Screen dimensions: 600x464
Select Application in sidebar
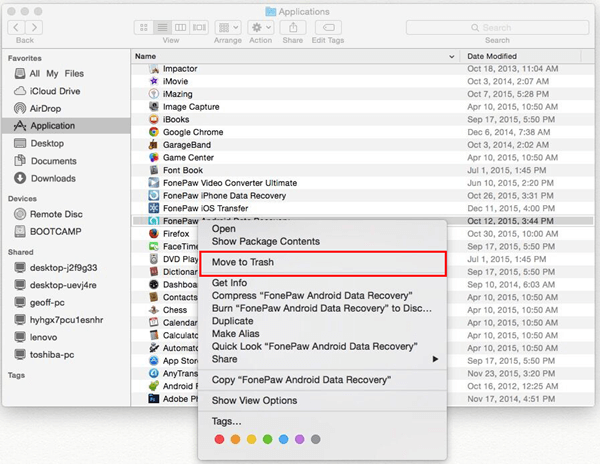pyautogui.click(x=66, y=126)
